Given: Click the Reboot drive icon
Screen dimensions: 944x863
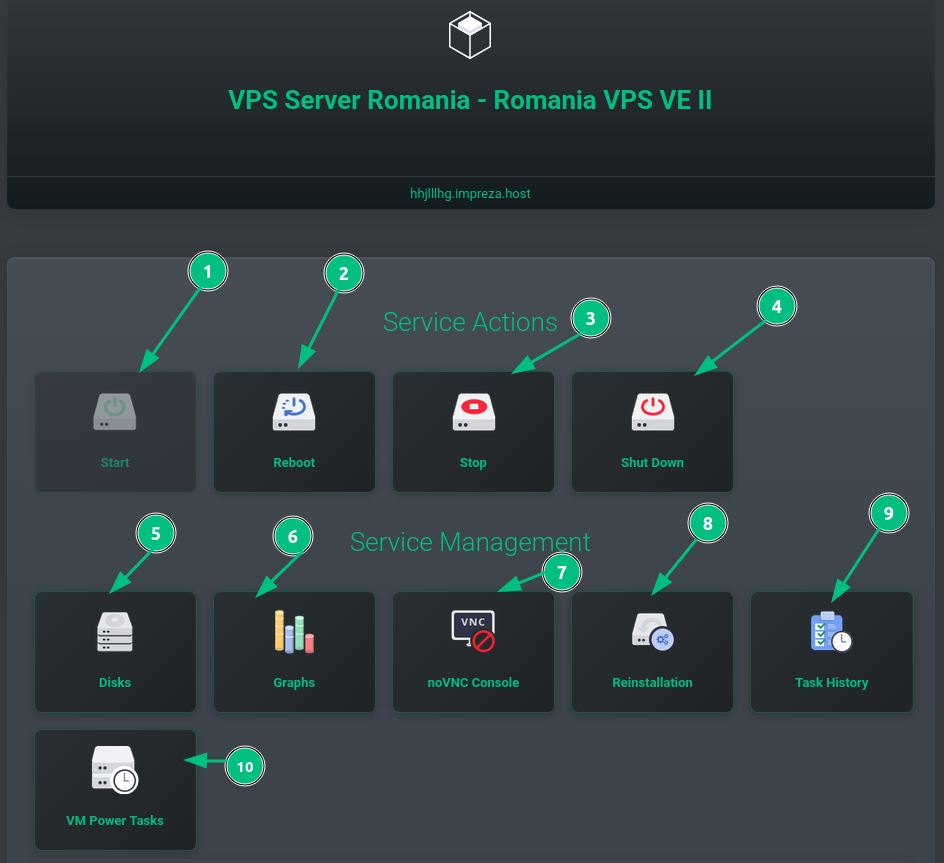Looking at the screenshot, I should [294, 412].
